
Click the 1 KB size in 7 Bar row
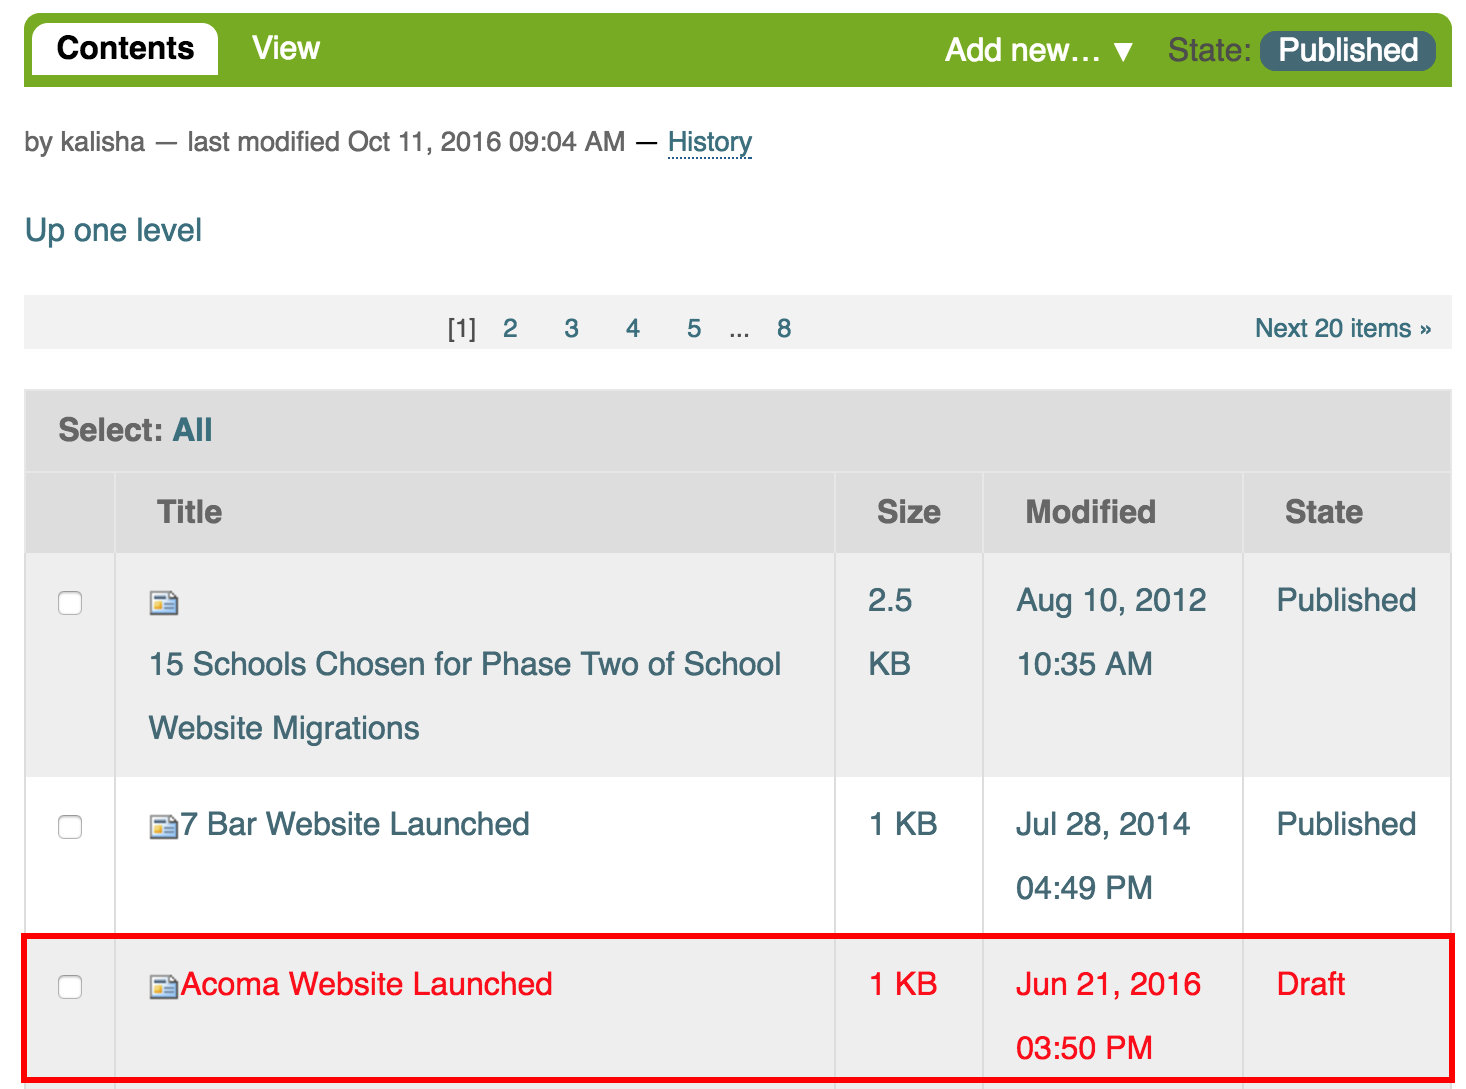(903, 824)
